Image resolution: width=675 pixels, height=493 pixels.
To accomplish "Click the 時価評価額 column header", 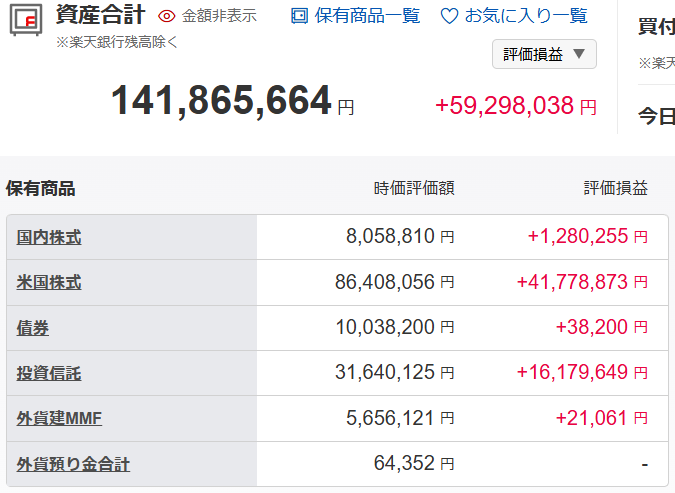I will (414, 188).
